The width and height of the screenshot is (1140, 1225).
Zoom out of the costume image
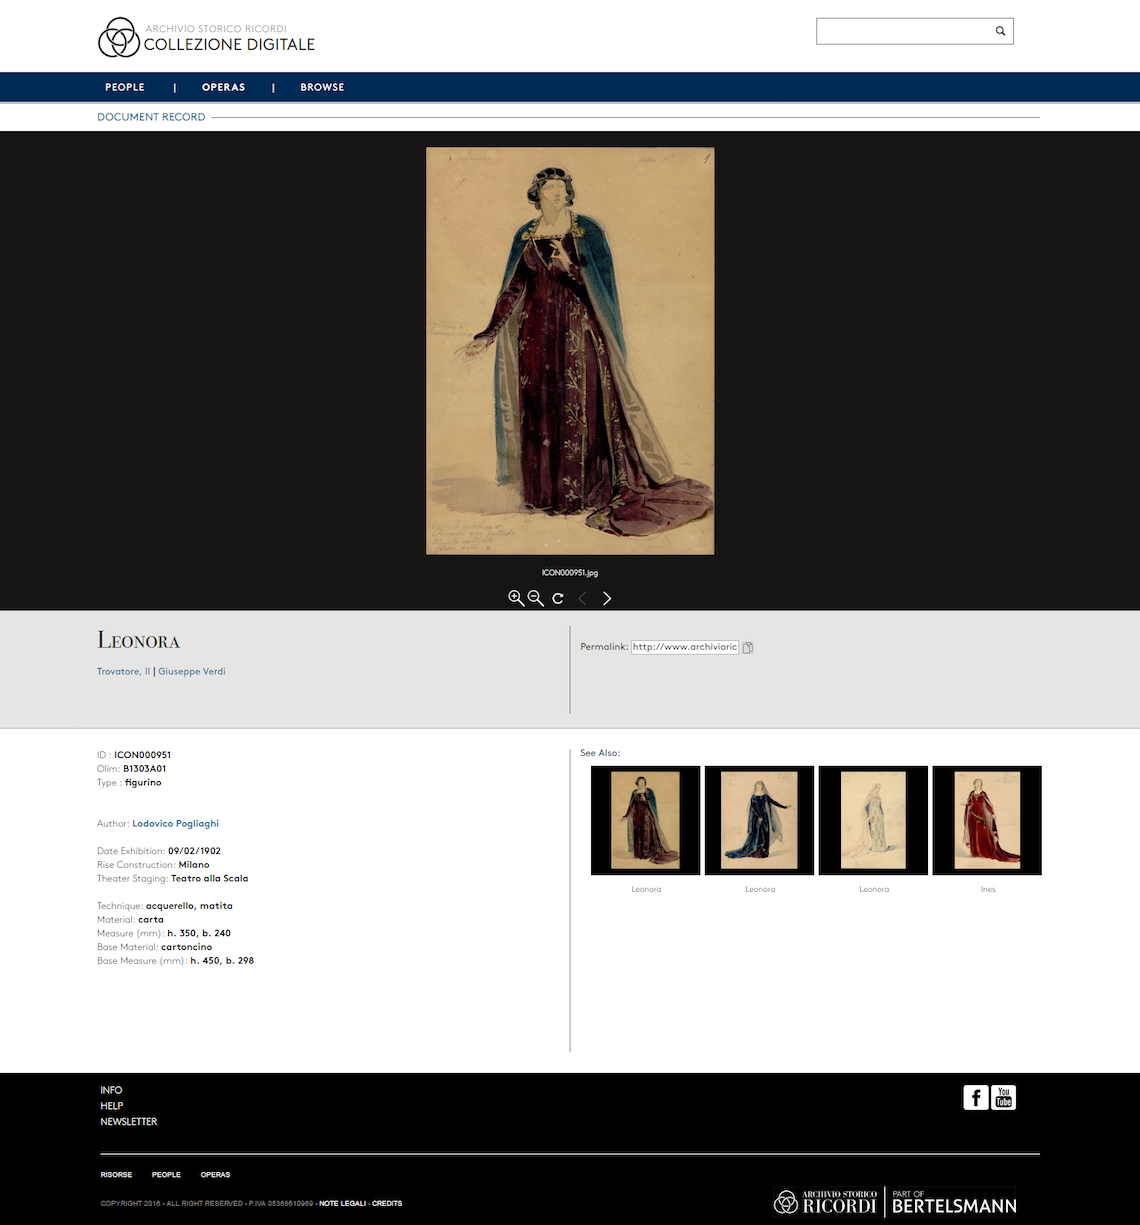pyautogui.click(x=536, y=598)
